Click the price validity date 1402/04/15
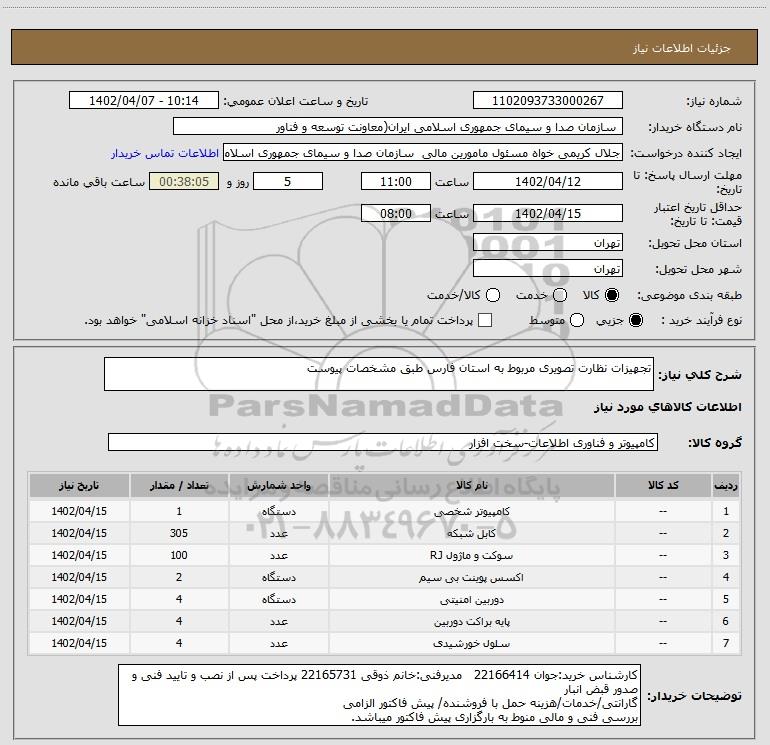Image resolution: width=770 pixels, height=745 pixels. [548, 214]
